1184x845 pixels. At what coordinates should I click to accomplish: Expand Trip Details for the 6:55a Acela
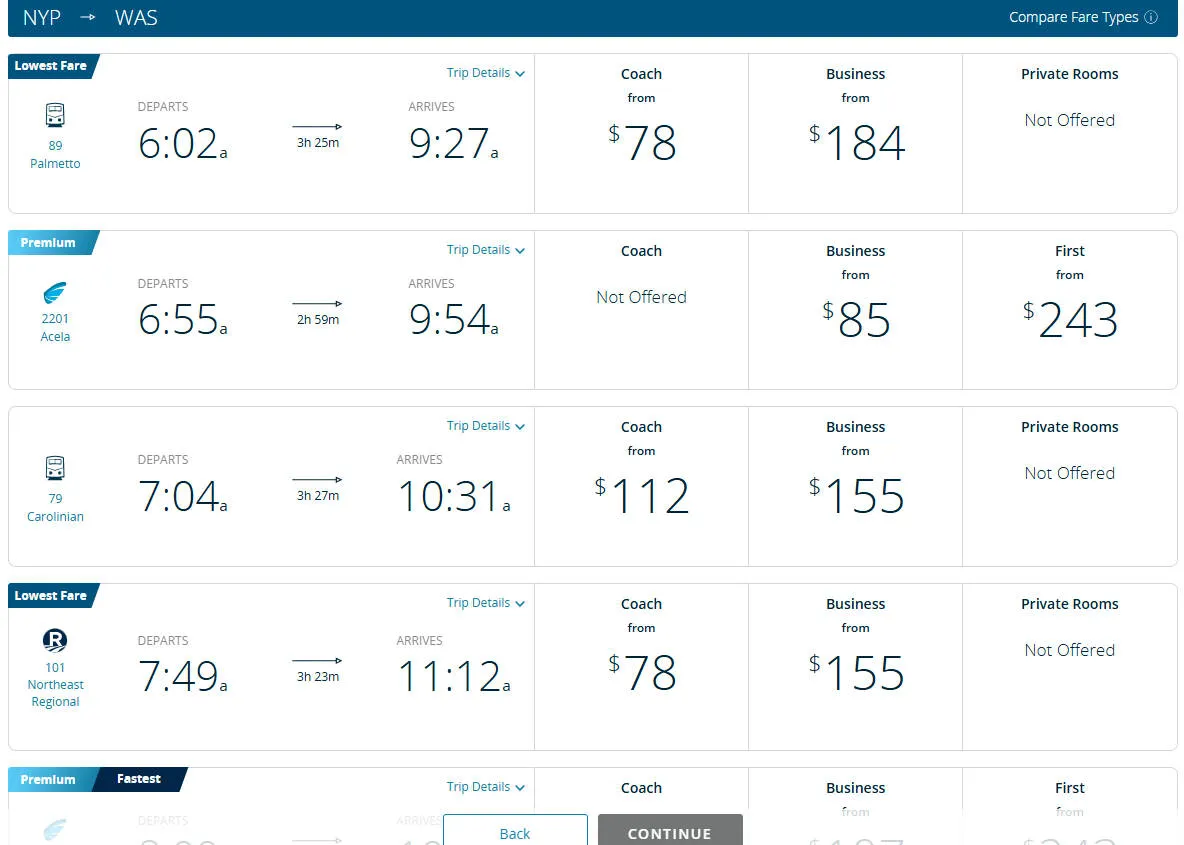485,250
